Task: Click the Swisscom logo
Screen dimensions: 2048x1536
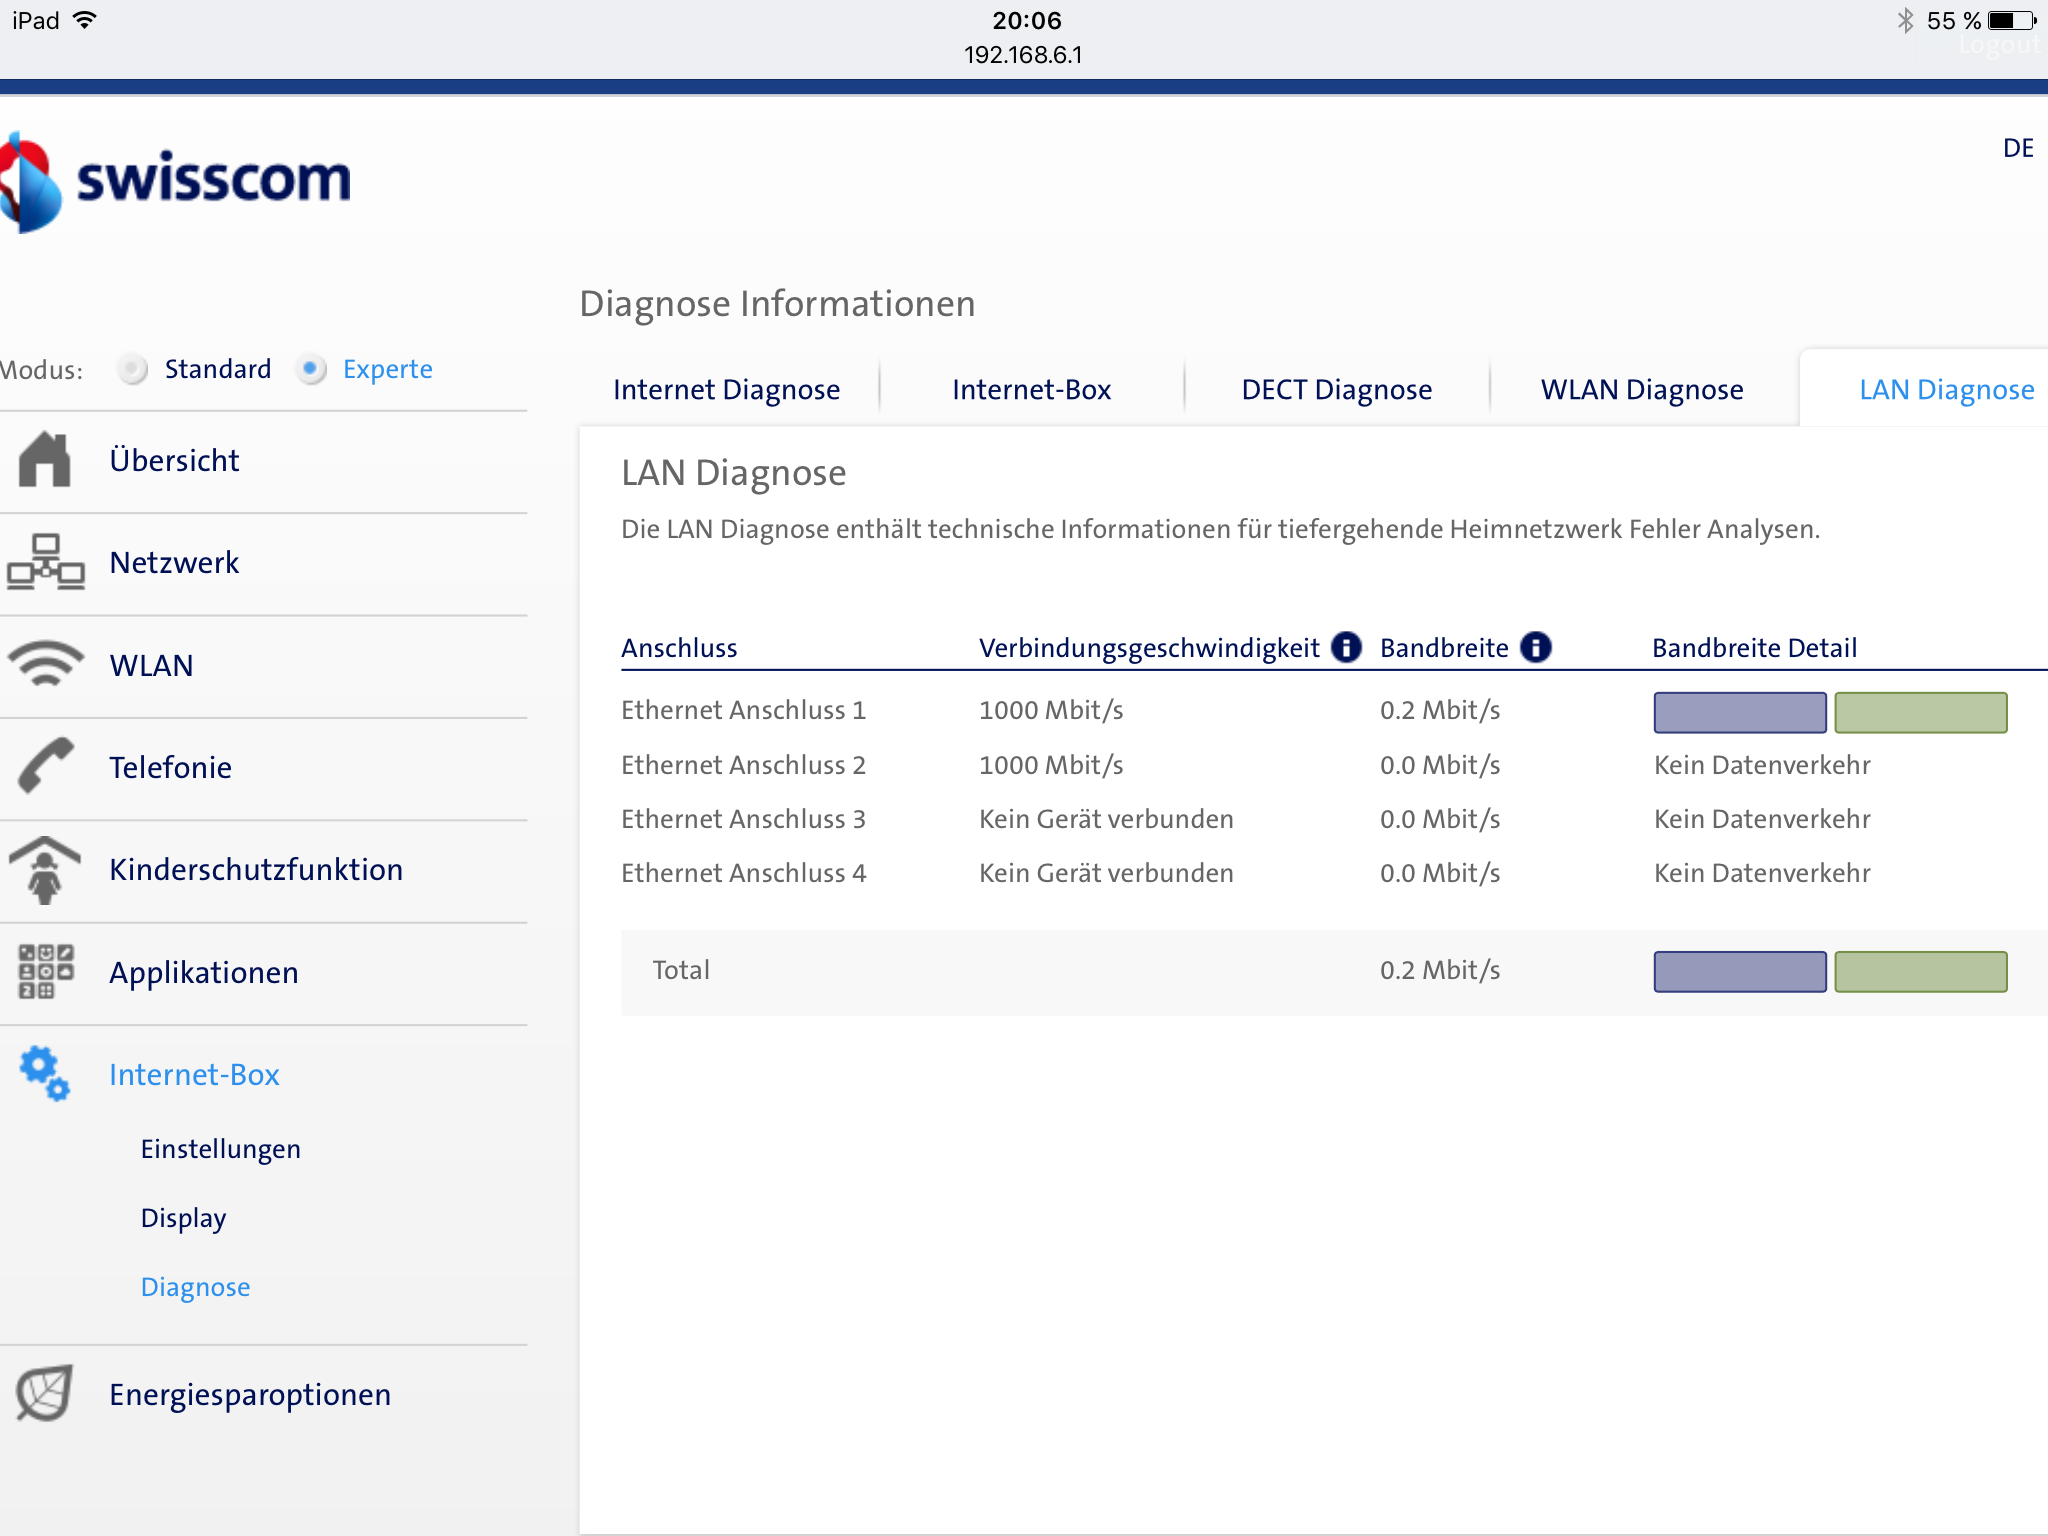Action: 175,182
